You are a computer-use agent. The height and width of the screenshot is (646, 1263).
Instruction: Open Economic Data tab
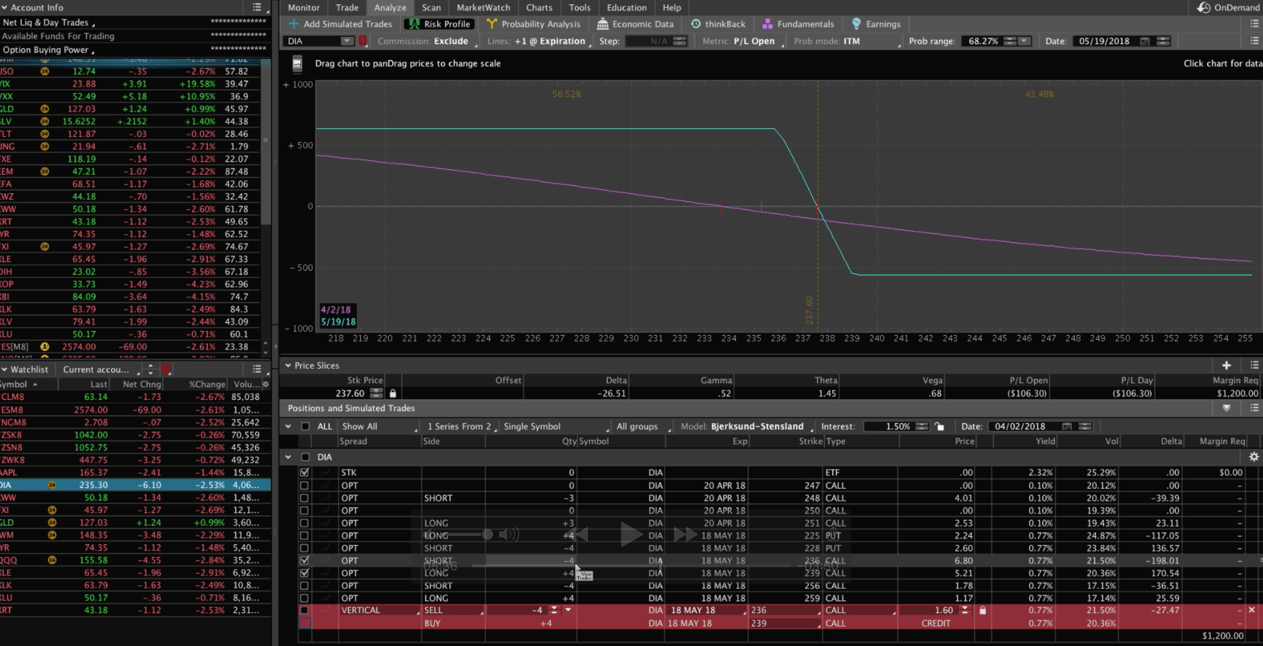635,24
